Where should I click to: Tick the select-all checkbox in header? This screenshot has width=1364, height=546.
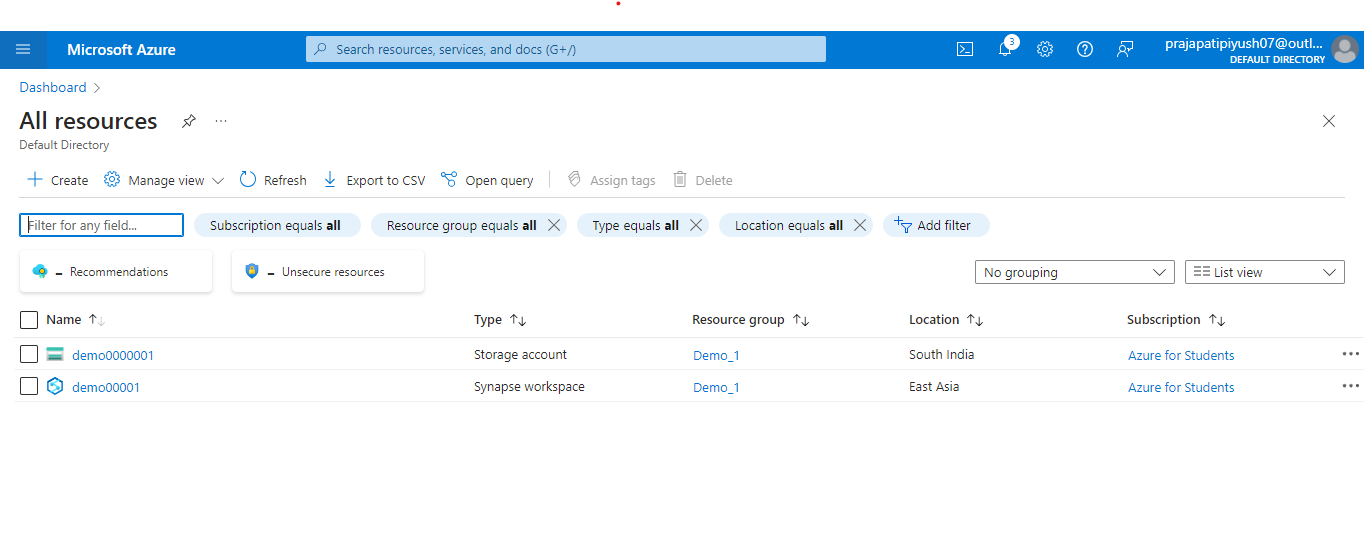(x=29, y=320)
